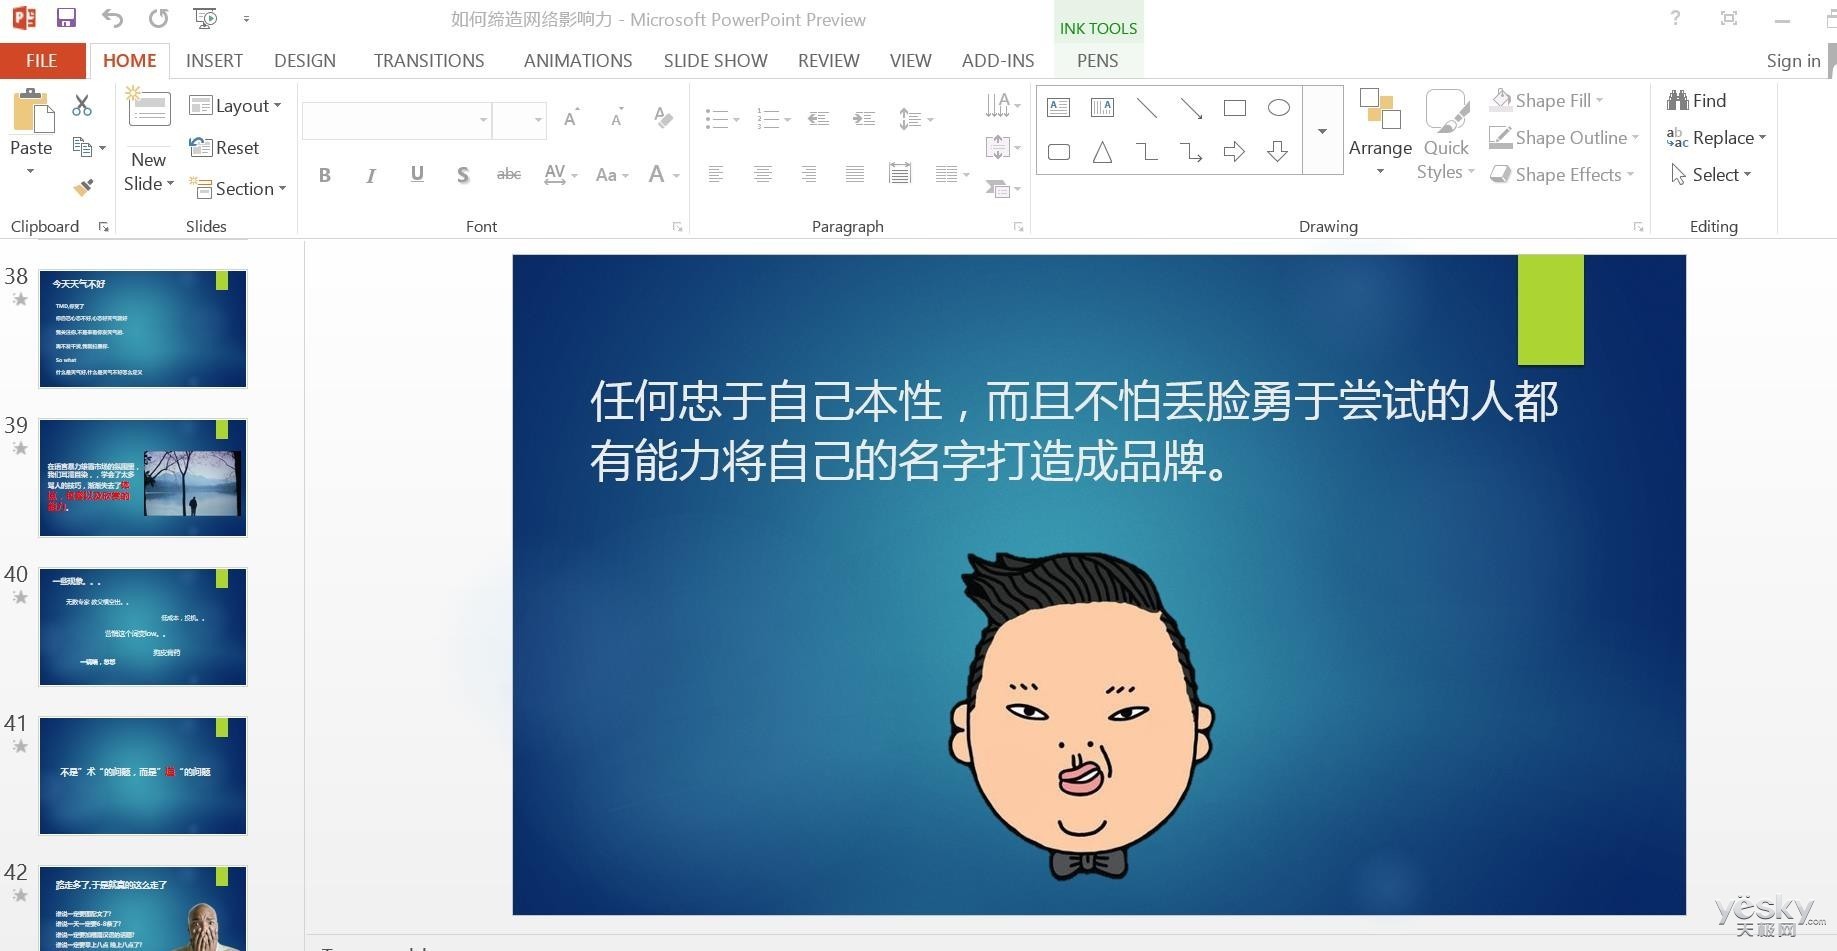Align text right in Paragraph group

[x=808, y=174]
